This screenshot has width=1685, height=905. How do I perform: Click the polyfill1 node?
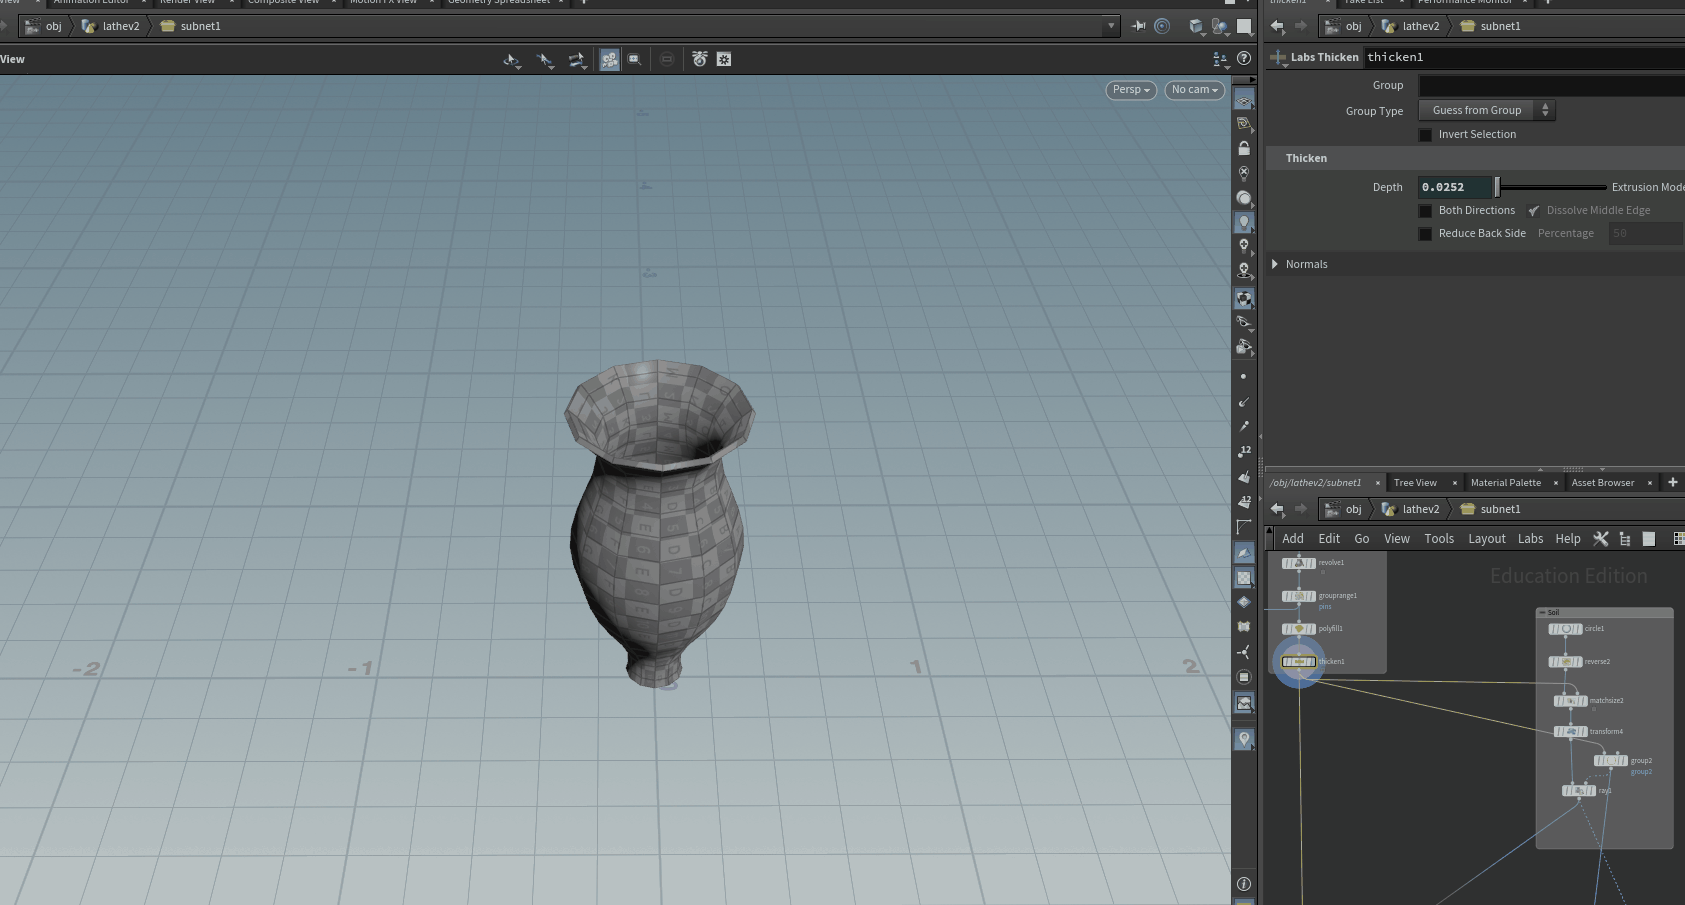point(1299,629)
